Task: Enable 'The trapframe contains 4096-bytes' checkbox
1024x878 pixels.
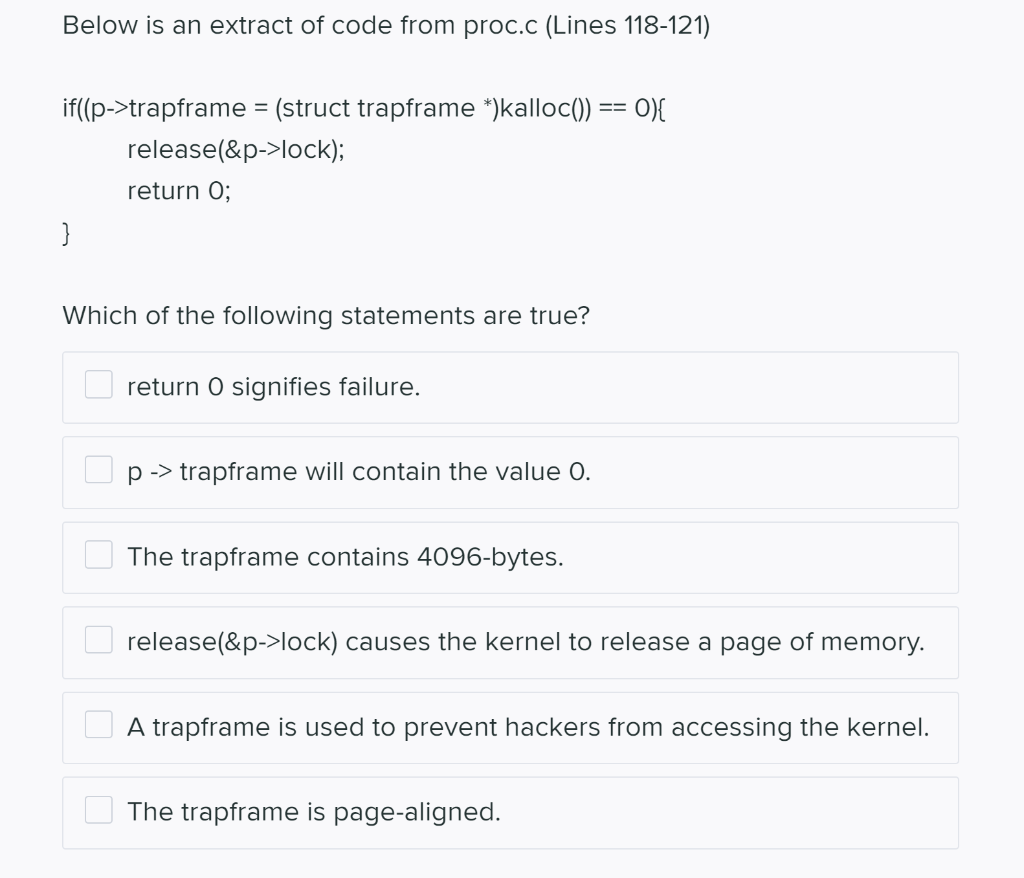Action: point(98,556)
